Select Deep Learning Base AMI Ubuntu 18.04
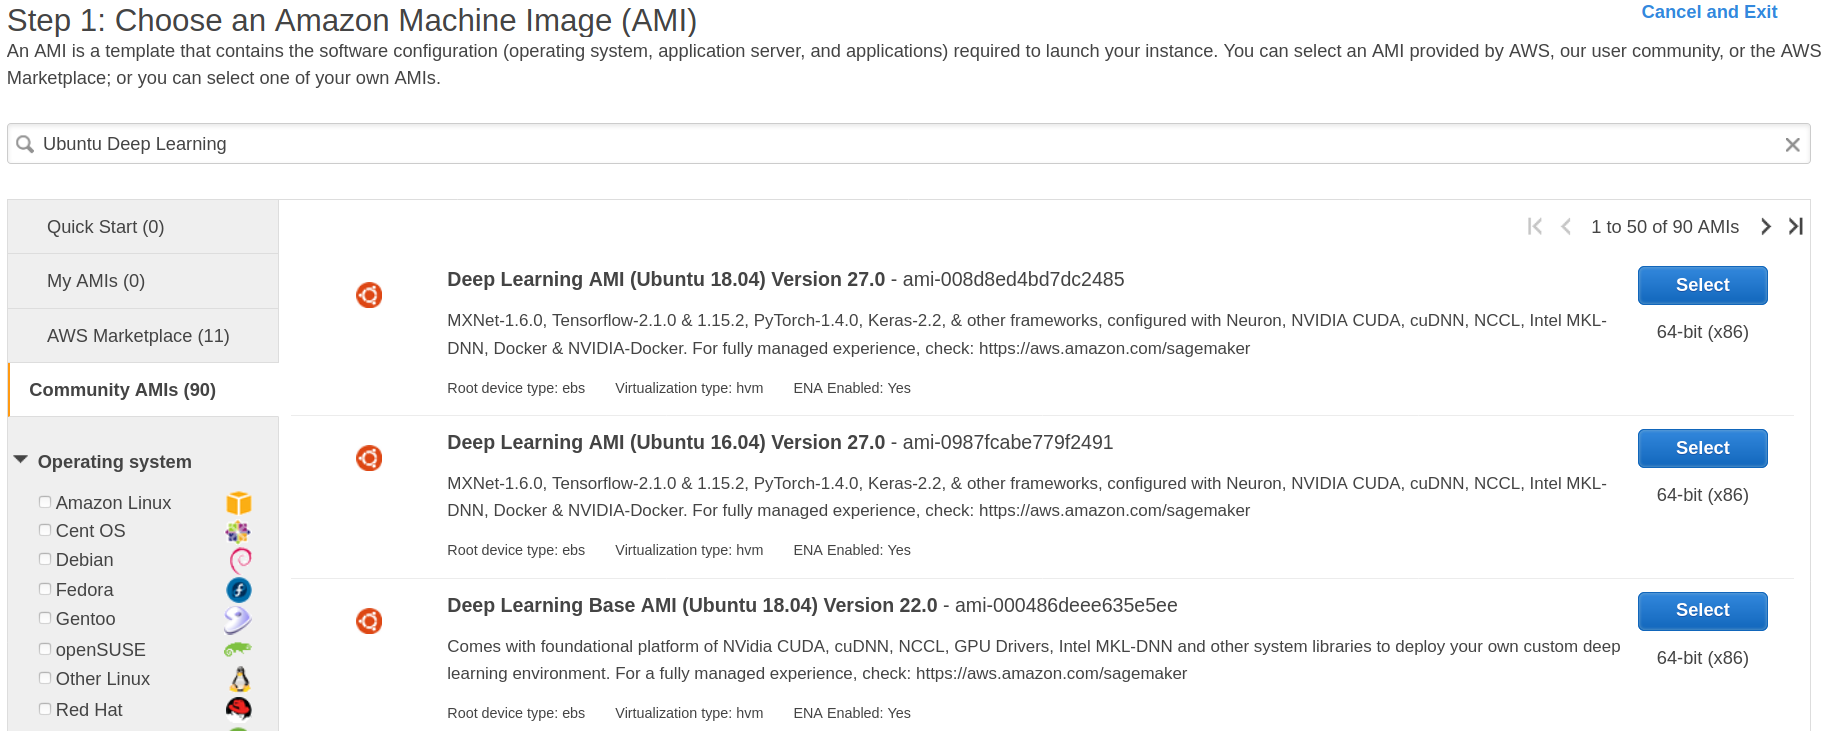This screenshot has width=1830, height=731. point(1702,610)
